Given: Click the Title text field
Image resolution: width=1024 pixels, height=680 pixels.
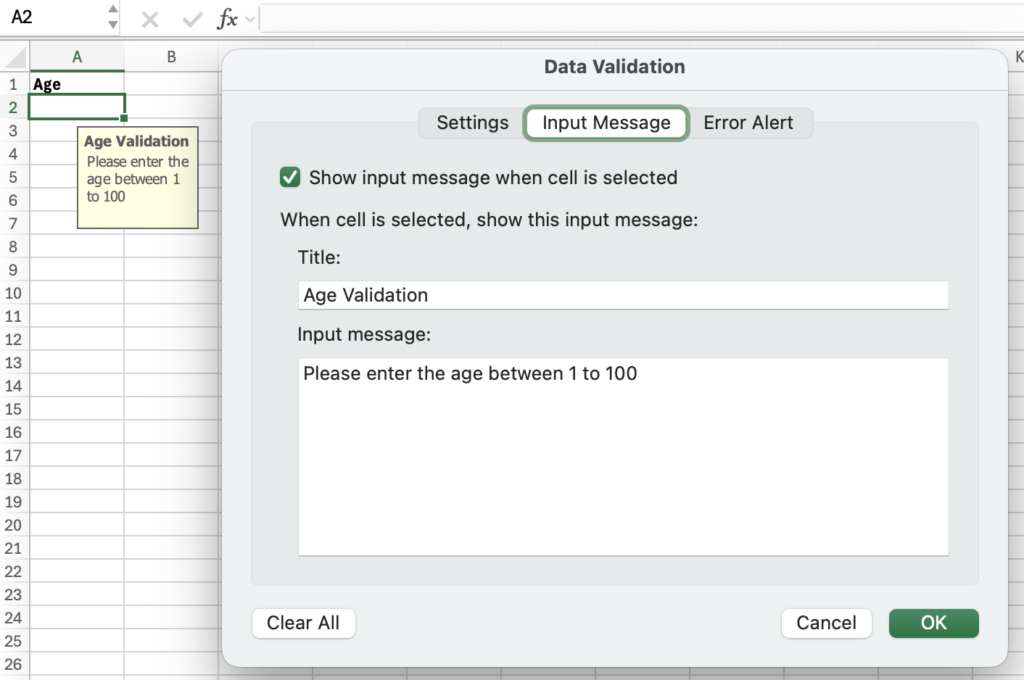Looking at the screenshot, I should [x=622, y=295].
